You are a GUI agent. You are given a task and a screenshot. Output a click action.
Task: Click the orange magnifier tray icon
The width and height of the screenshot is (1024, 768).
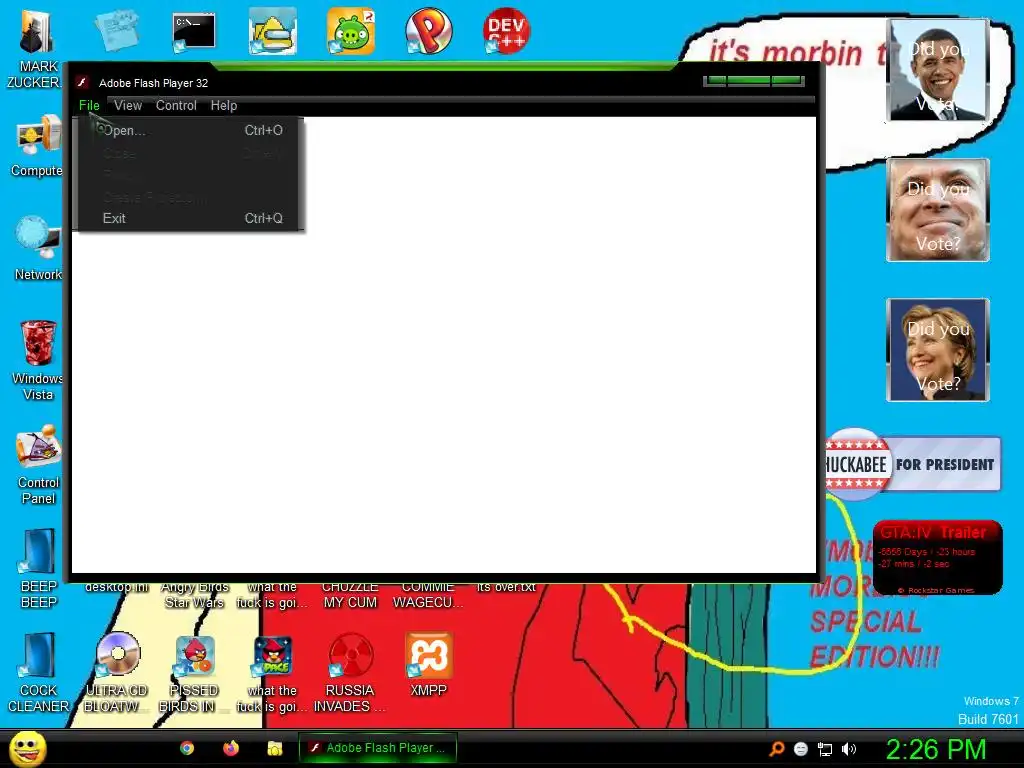click(x=777, y=749)
